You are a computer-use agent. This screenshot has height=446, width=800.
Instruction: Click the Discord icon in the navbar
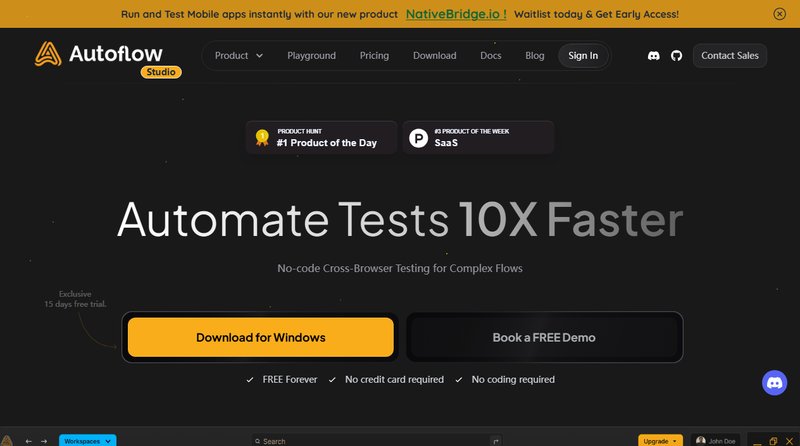(654, 56)
